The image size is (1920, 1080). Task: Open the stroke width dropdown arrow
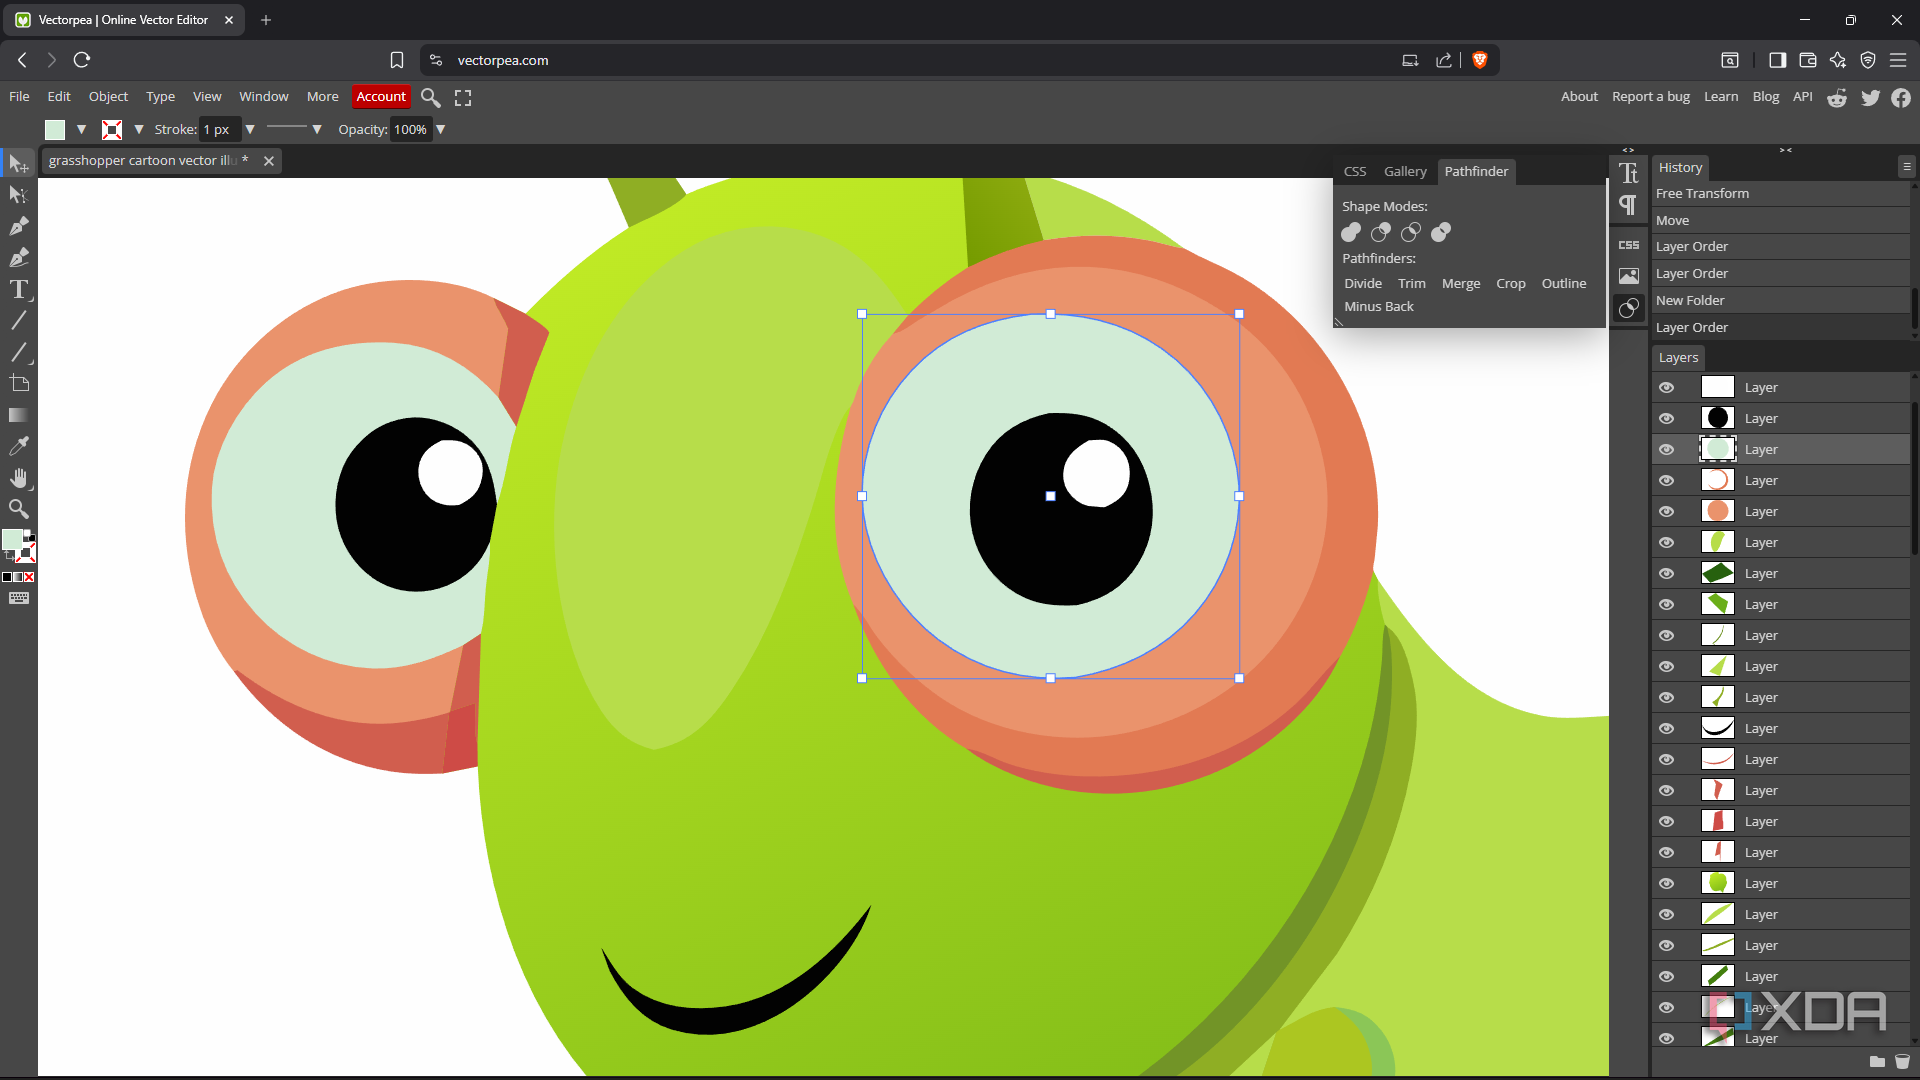coord(250,130)
